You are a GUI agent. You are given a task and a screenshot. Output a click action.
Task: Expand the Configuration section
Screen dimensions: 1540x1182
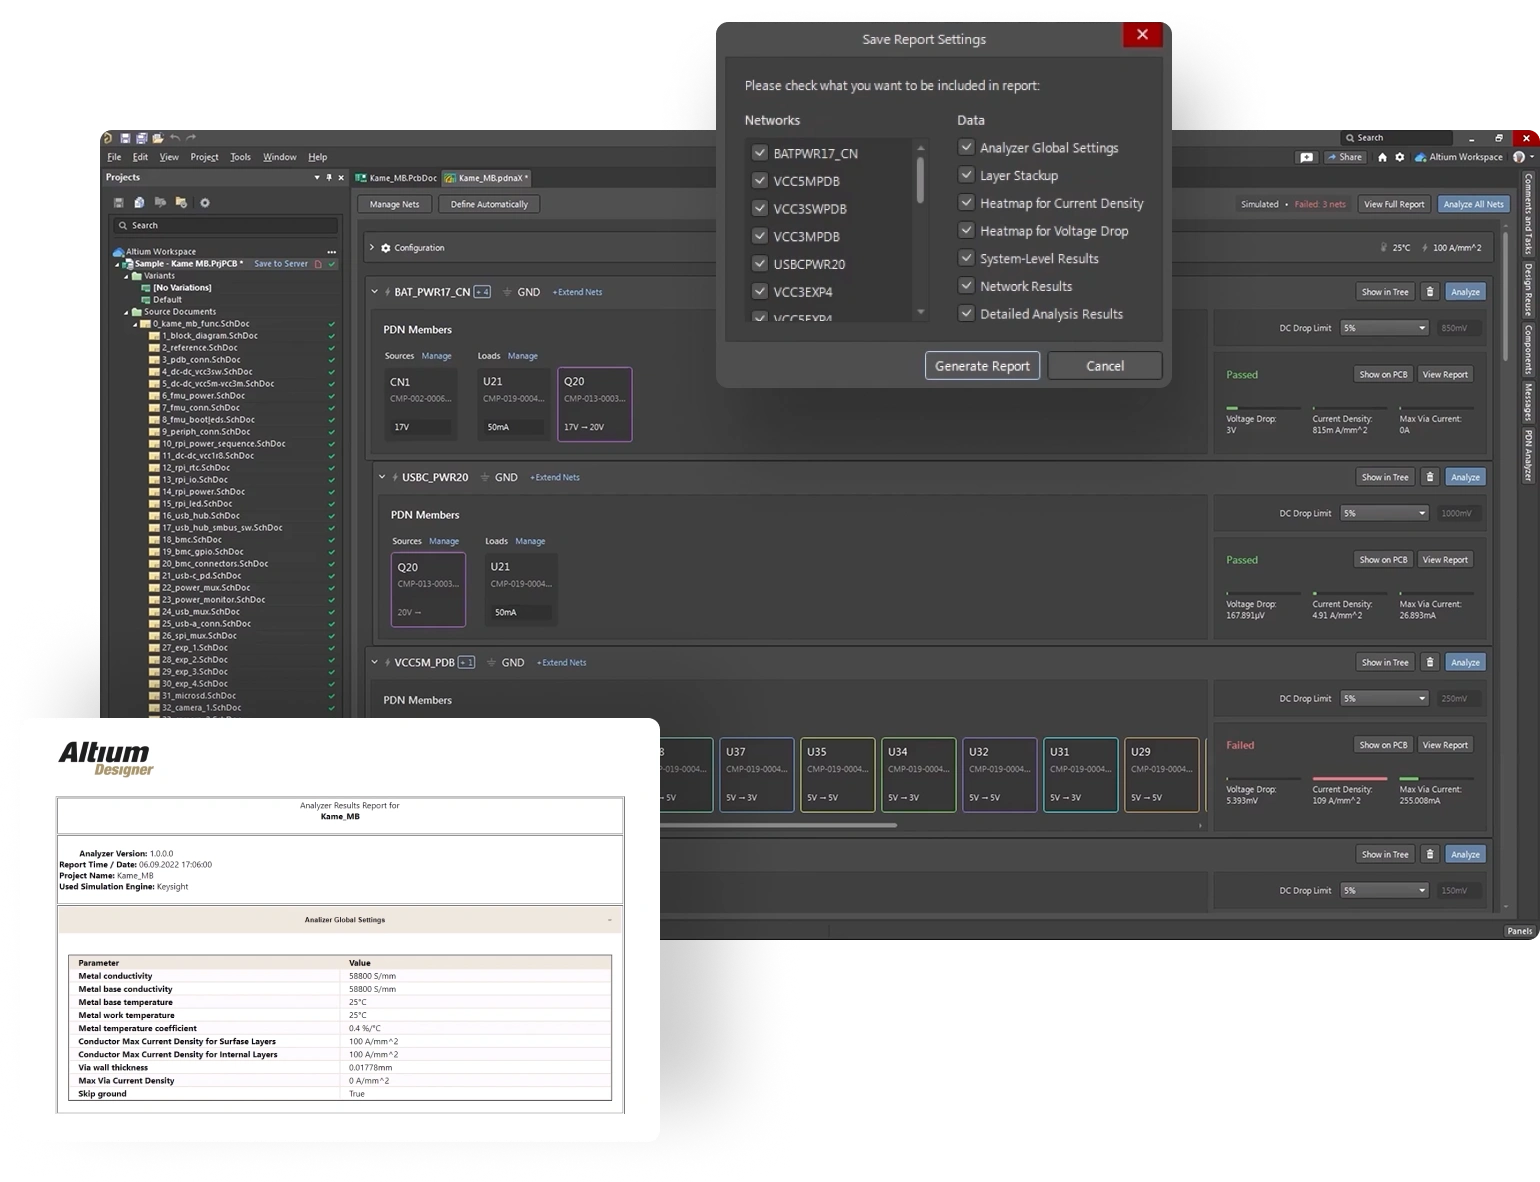[372, 248]
